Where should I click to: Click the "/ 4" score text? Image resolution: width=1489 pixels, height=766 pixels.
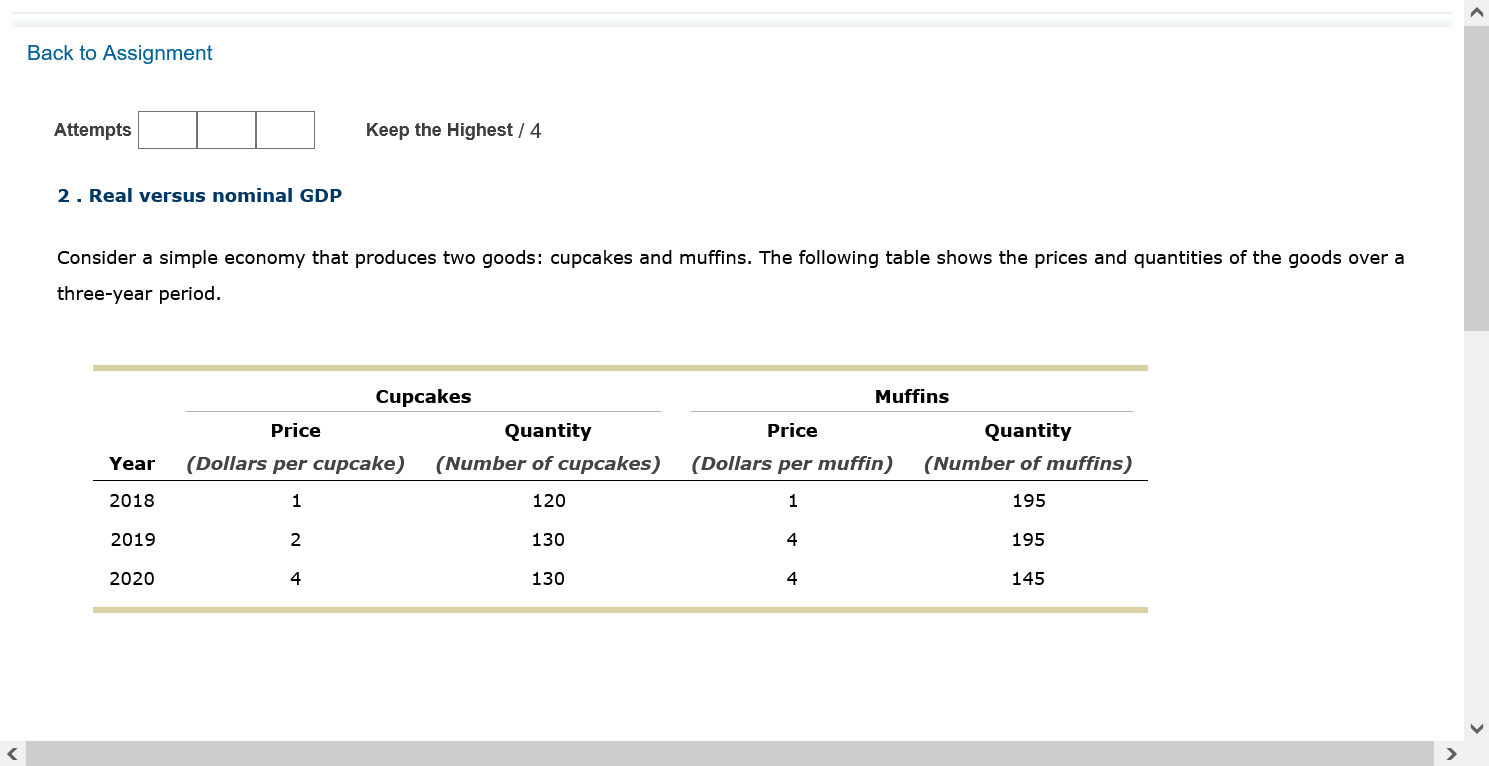(530, 131)
